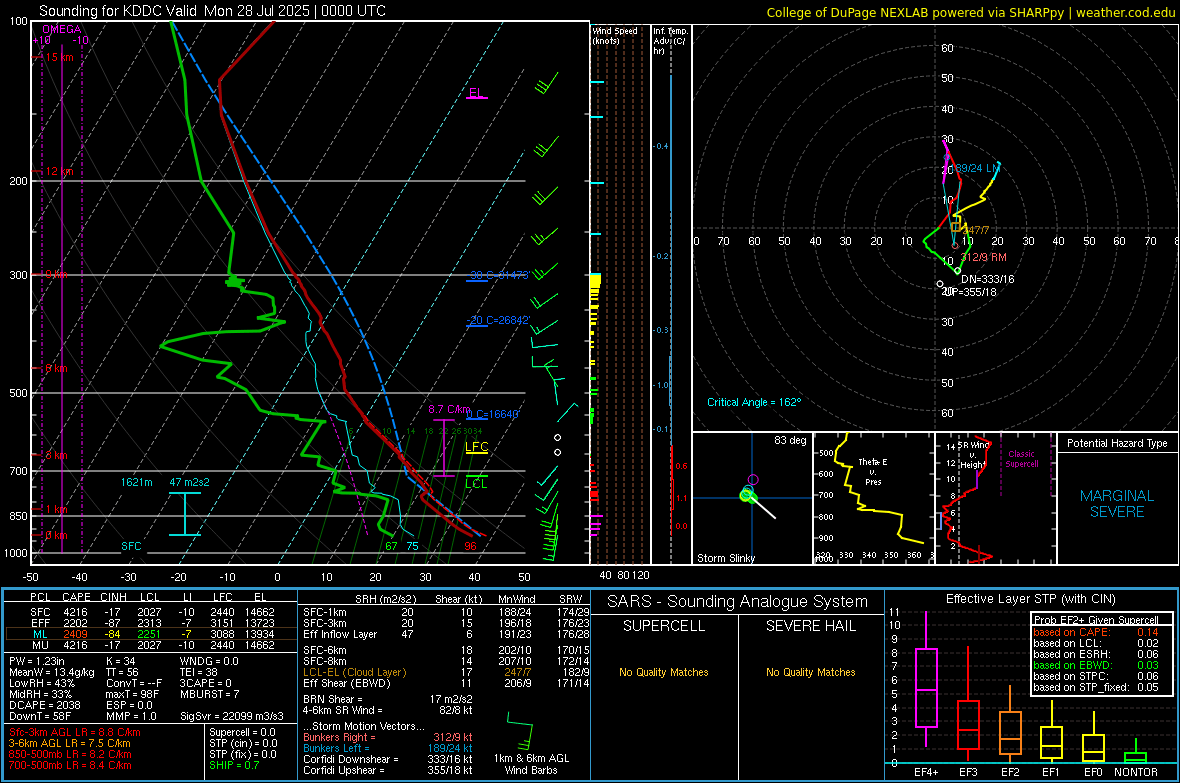1180x783 pixels.
Task: Click the cyan SFC effective inflow bracket
Action: (184, 514)
